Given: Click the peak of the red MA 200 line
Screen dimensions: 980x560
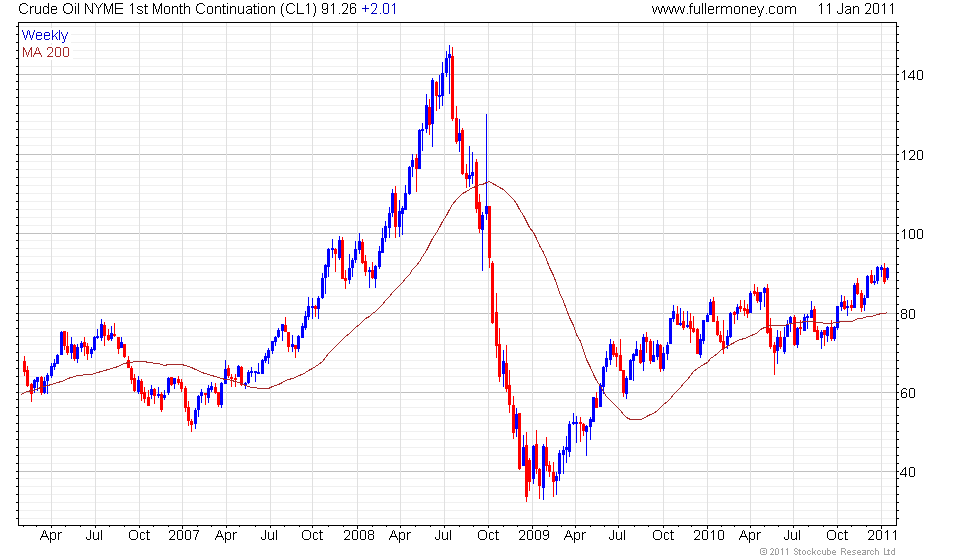Looking at the screenshot, I should [x=489, y=182].
